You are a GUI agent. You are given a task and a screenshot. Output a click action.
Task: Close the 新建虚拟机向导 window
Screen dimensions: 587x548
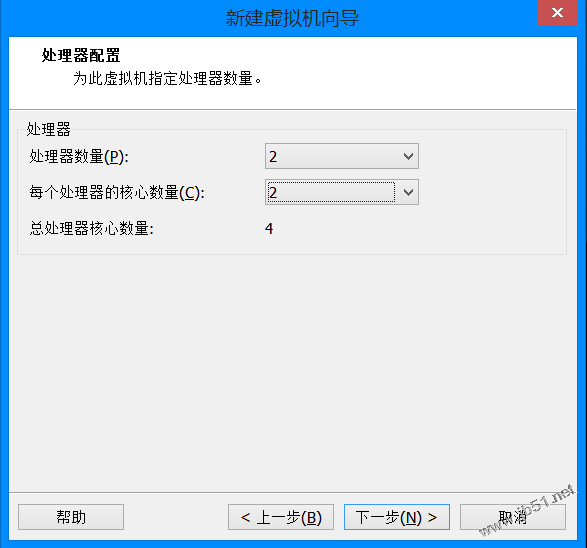point(557,13)
